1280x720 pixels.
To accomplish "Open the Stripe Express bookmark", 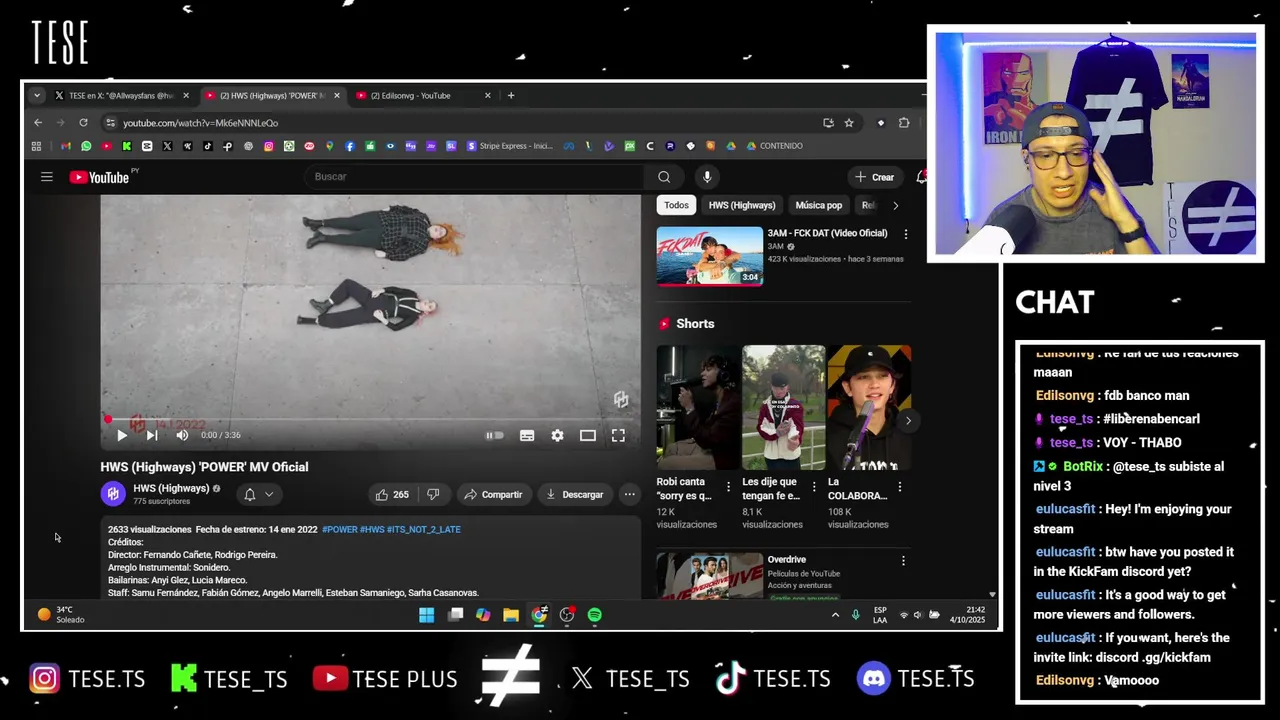I will (x=509, y=146).
